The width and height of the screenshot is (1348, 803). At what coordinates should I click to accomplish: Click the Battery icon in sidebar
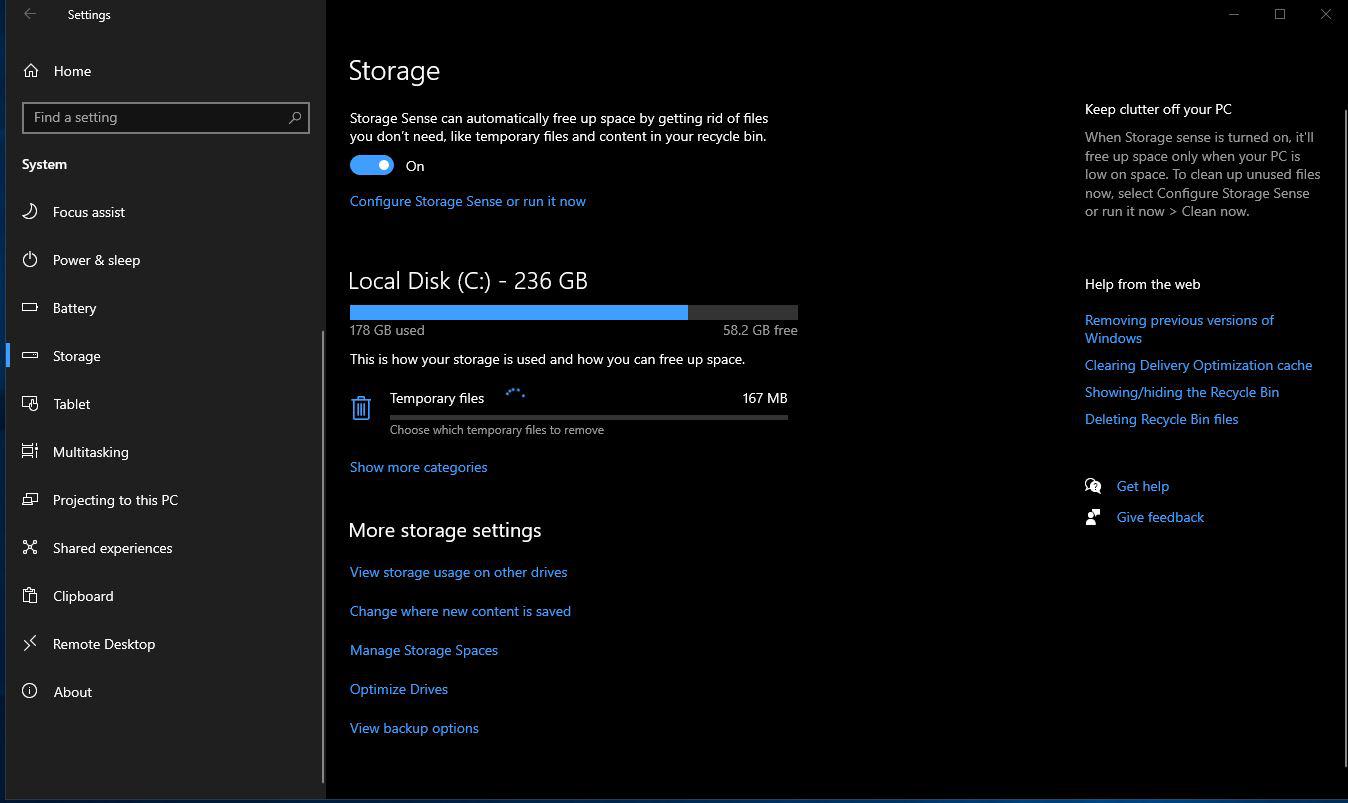30,308
